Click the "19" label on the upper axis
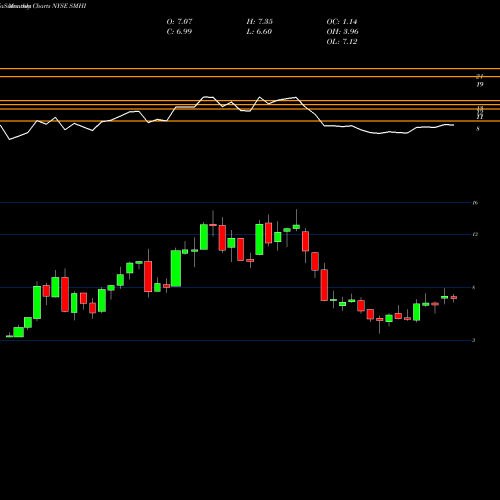This screenshot has width=500, height=500. pyautogui.click(x=480, y=85)
